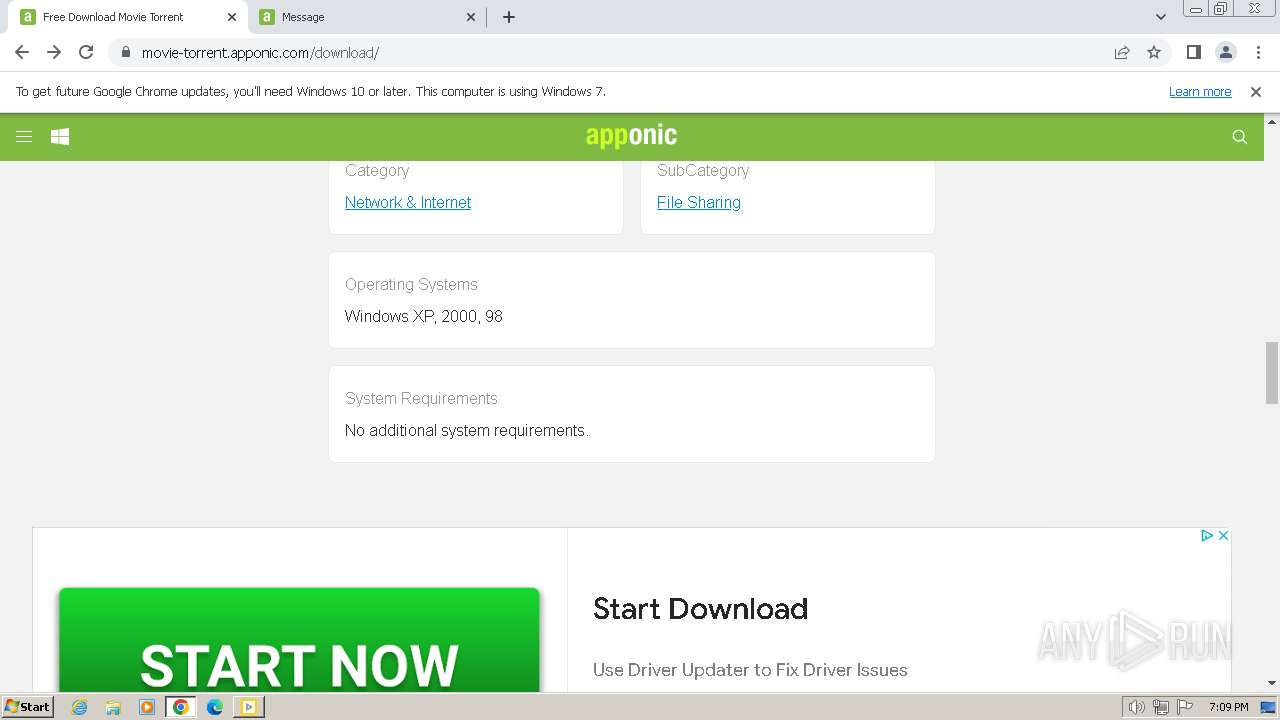Open the File Sharing subcategory
The image size is (1280, 720).
(699, 202)
